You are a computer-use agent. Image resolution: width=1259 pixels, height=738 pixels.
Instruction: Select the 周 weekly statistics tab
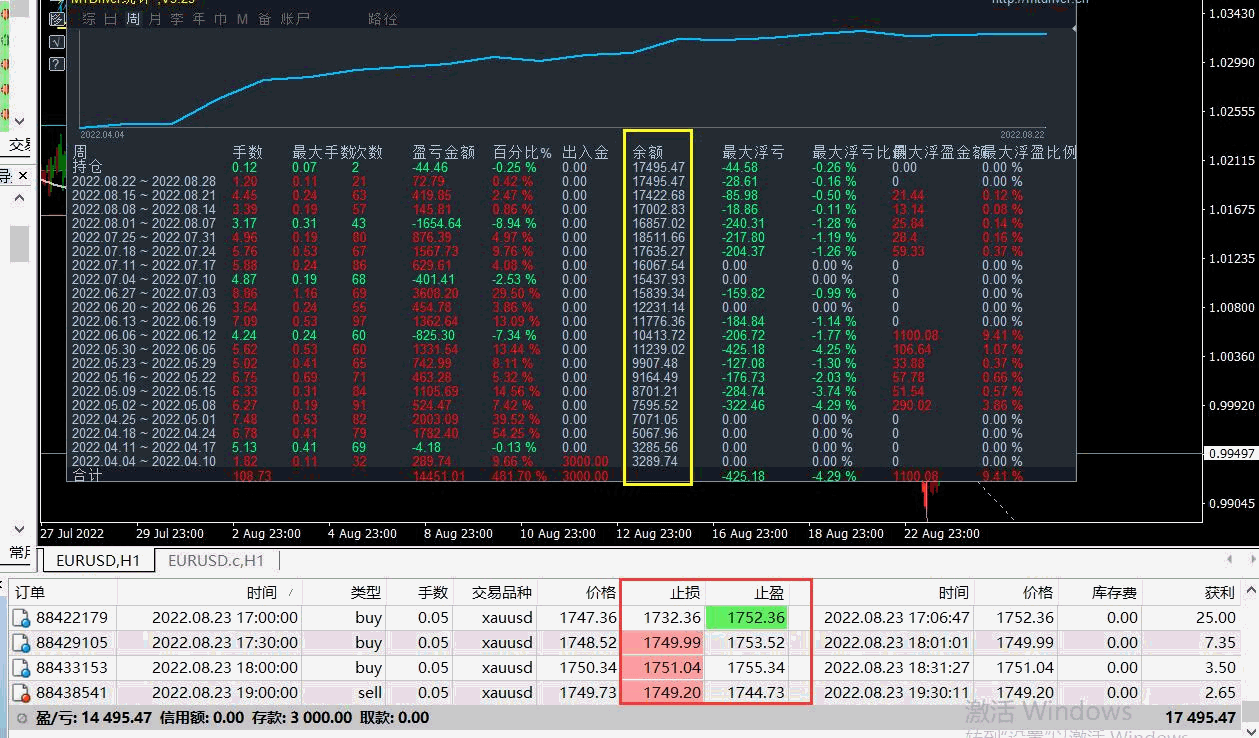133,19
